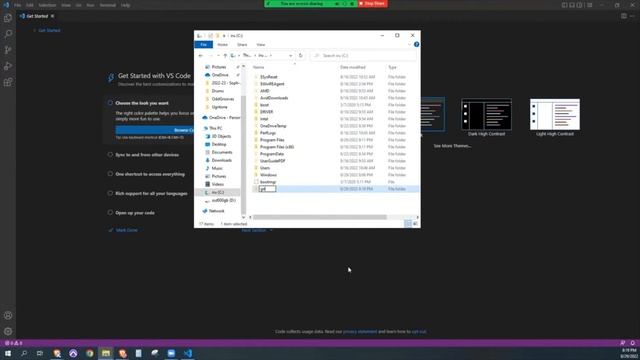This screenshot has height=360, width=640.
Task: Expand the ribbon chevron in File Explorer
Action: [409, 44]
